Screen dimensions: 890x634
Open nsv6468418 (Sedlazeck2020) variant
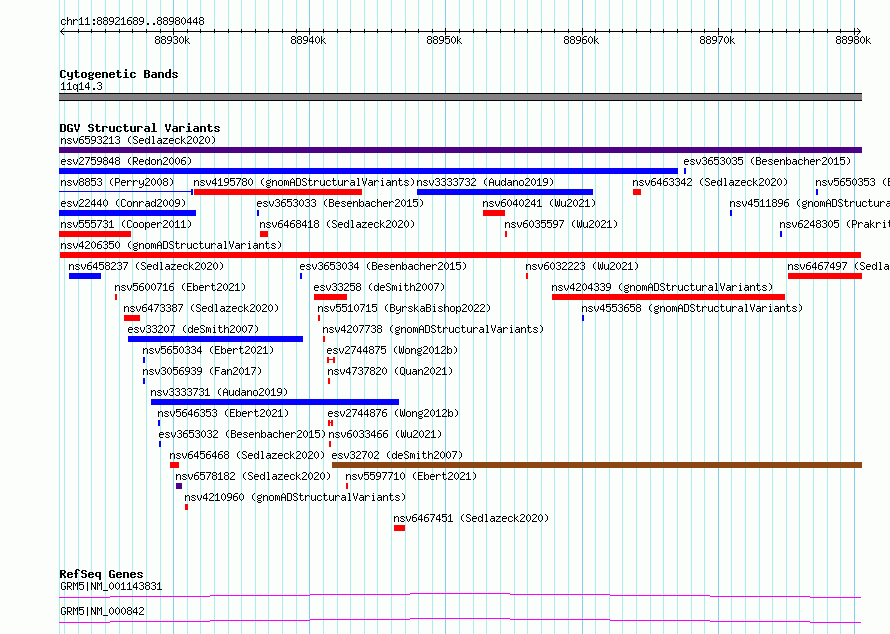pos(337,224)
